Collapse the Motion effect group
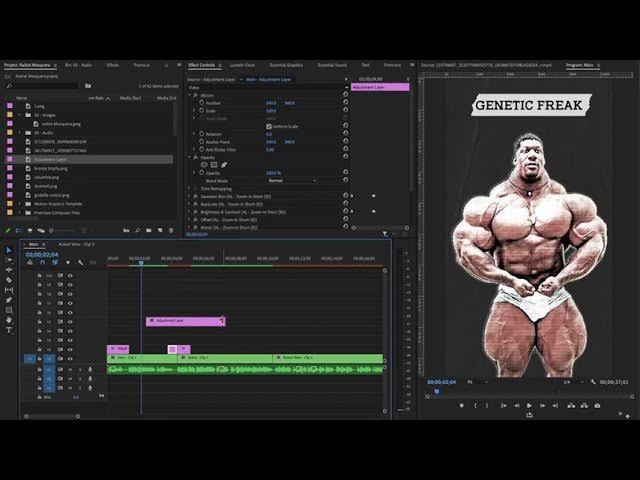Image resolution: width=640 pixels, height=480 pixels. pos(189,95)
